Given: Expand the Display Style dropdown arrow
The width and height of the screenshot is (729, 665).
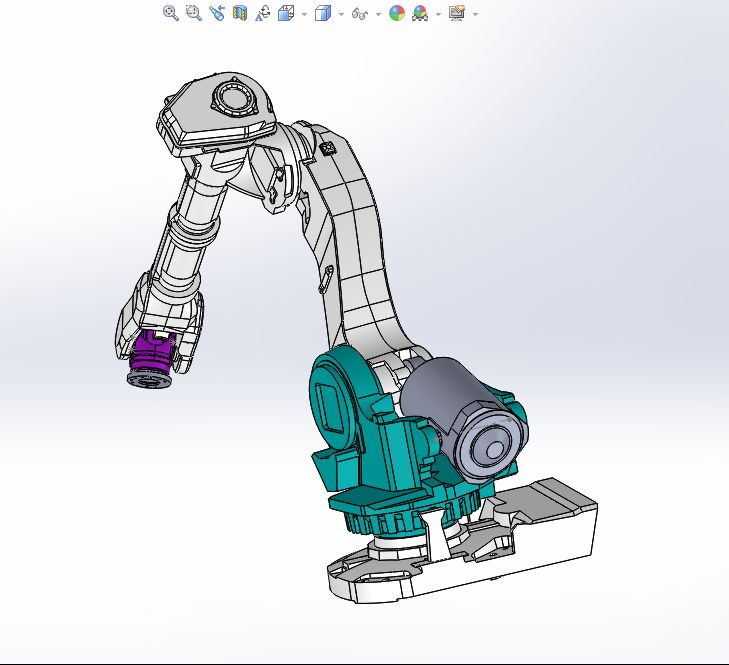Looking at the screenshot, I should click(x=341, y=14).
